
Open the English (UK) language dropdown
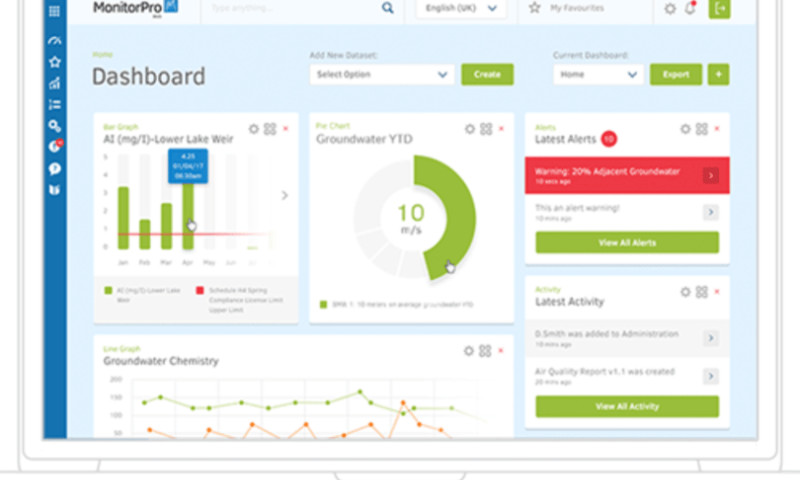coord(461,8)
